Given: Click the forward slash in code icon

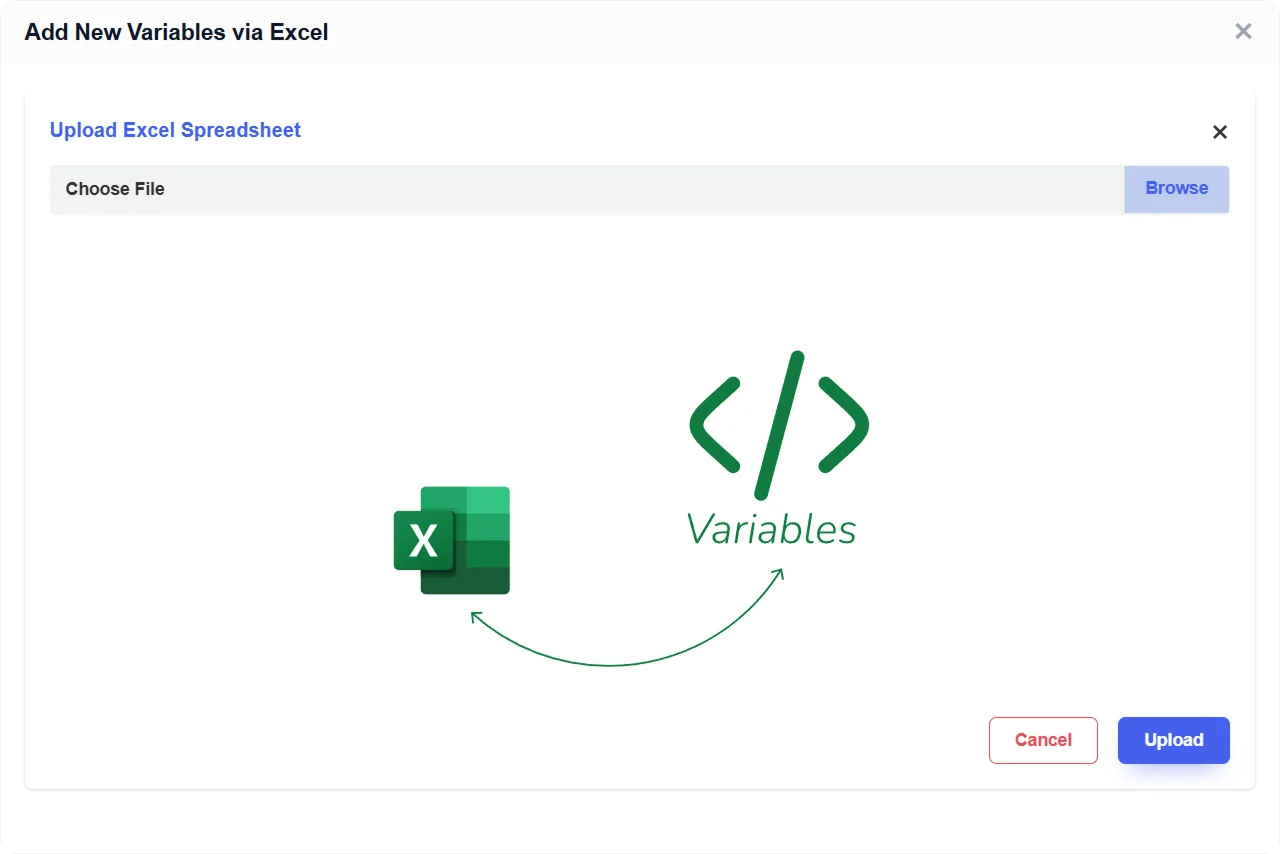Looking at the screenshot, I should 780,425.
